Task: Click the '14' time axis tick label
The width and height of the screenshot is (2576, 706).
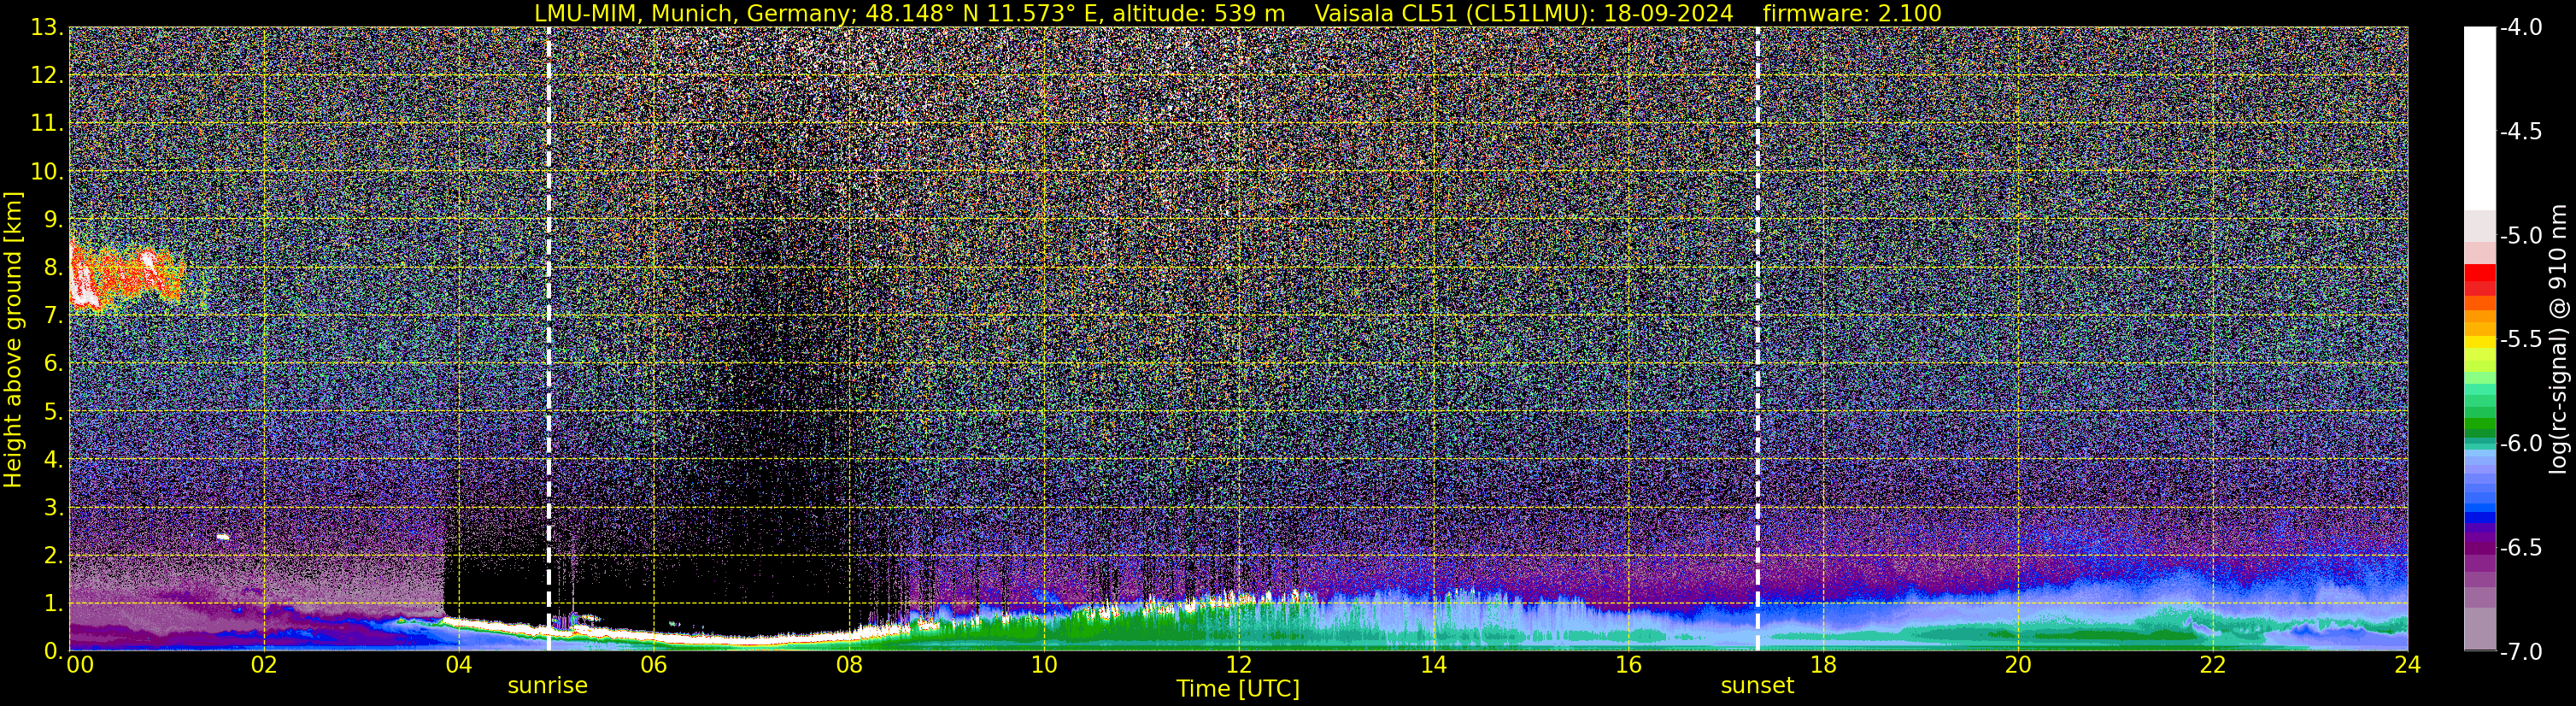Action: (1433, 665)
